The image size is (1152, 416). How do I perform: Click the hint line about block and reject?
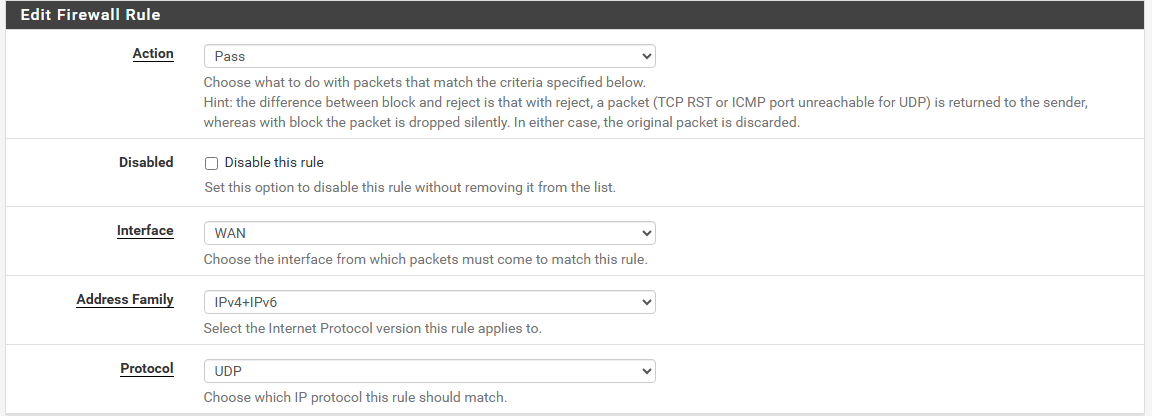[x=645, y=103]
